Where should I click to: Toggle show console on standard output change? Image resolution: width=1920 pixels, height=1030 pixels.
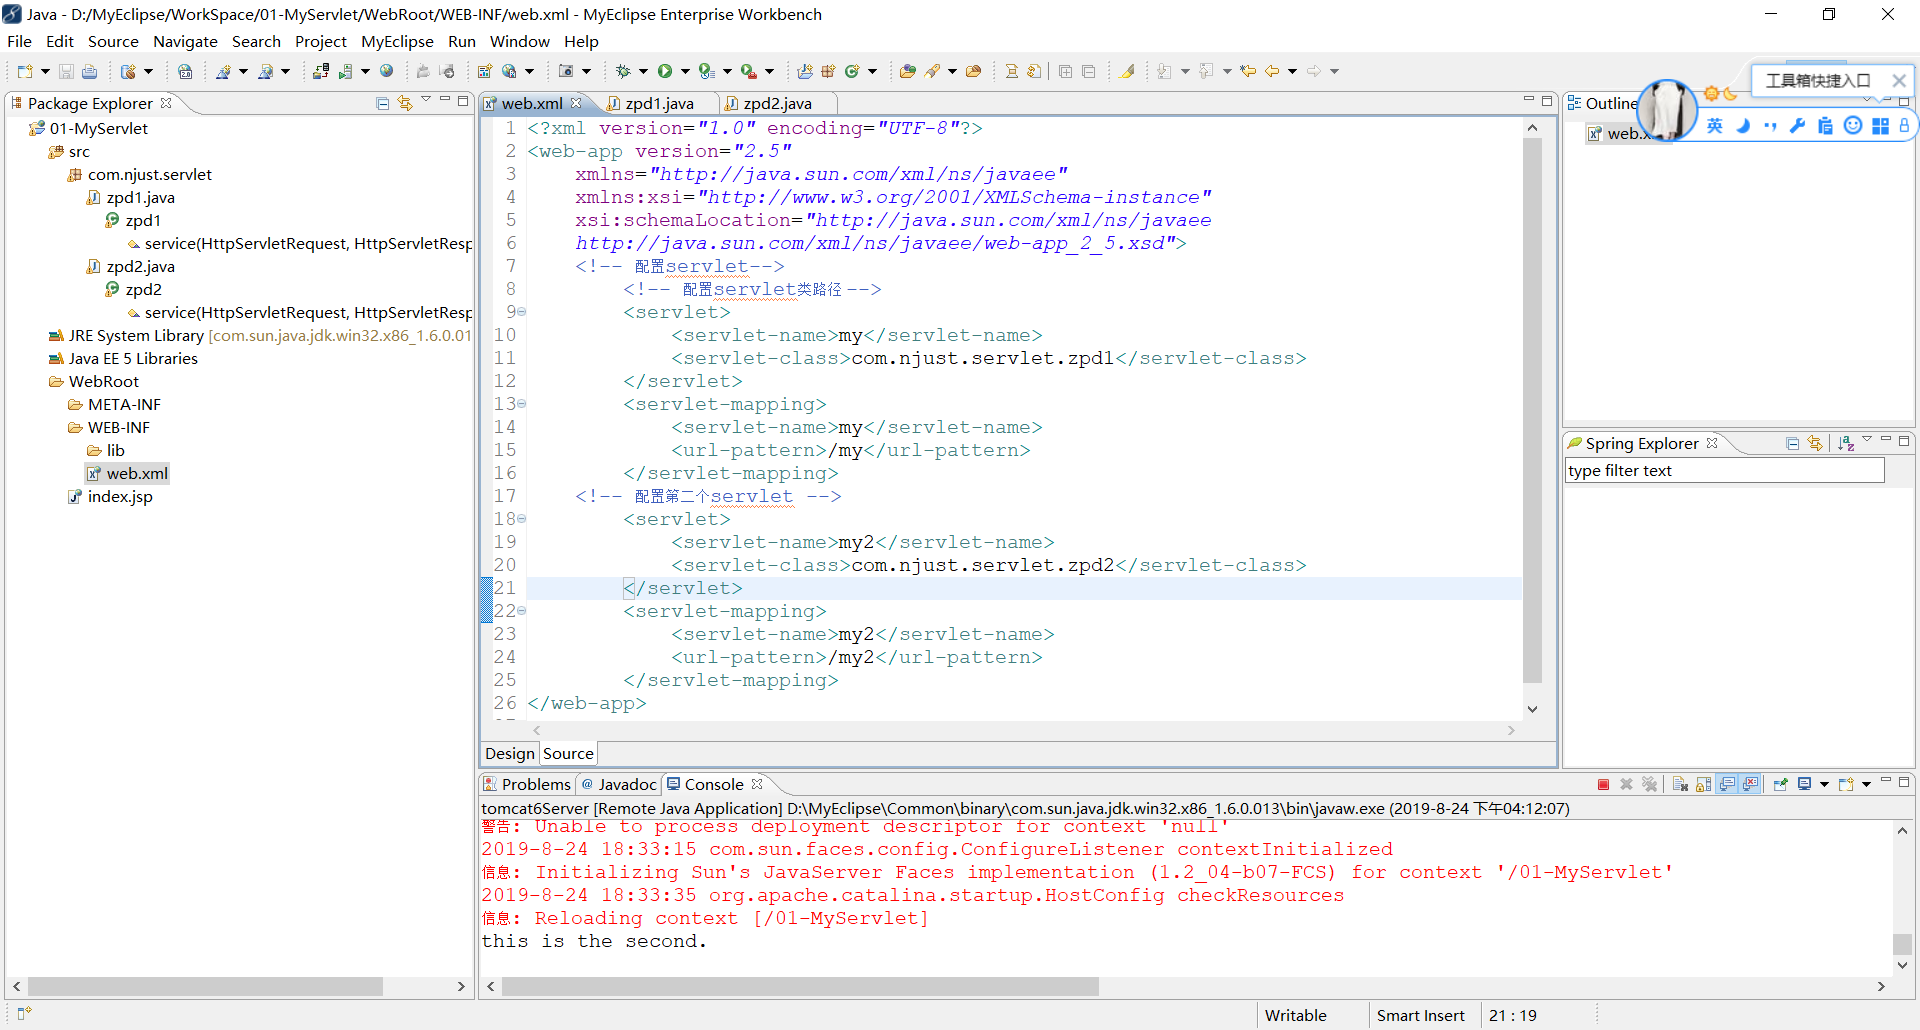[1727, 784]
